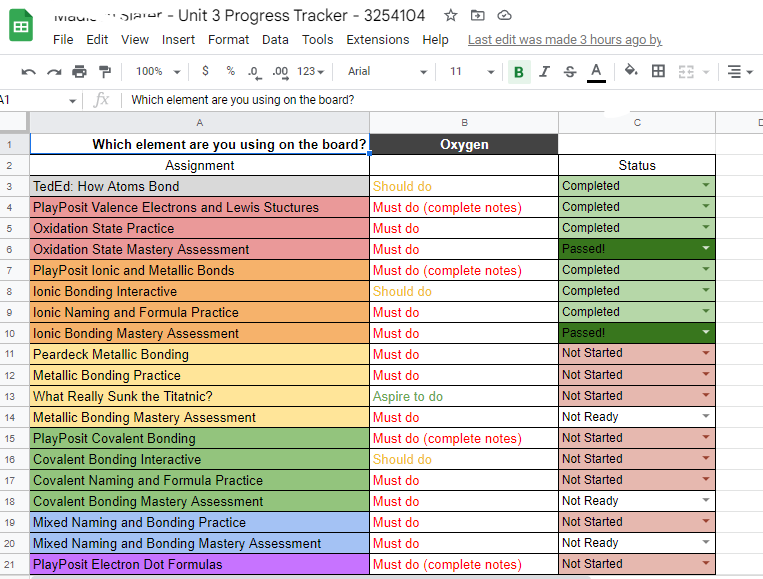Open status dropdown for Metallic Bonding Mastery Assessment
Screen dimensions: 763x579
[x=706, y=416]
